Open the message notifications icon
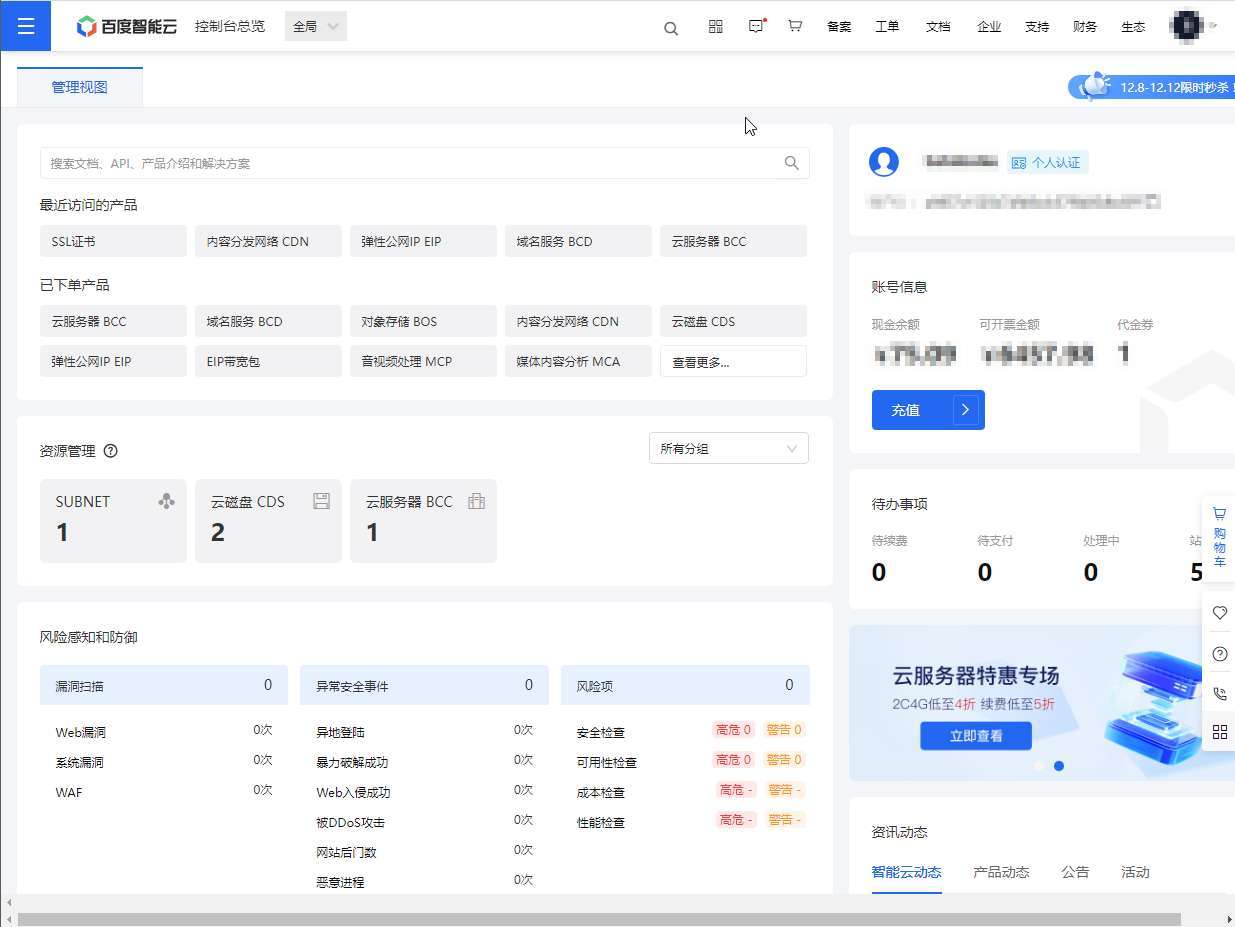 click(x=757, y=27)
